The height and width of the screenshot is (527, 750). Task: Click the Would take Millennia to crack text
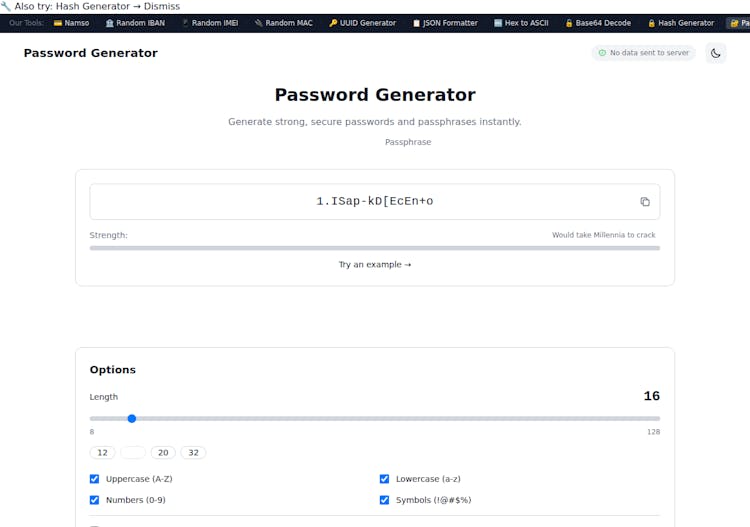point(604,235)
